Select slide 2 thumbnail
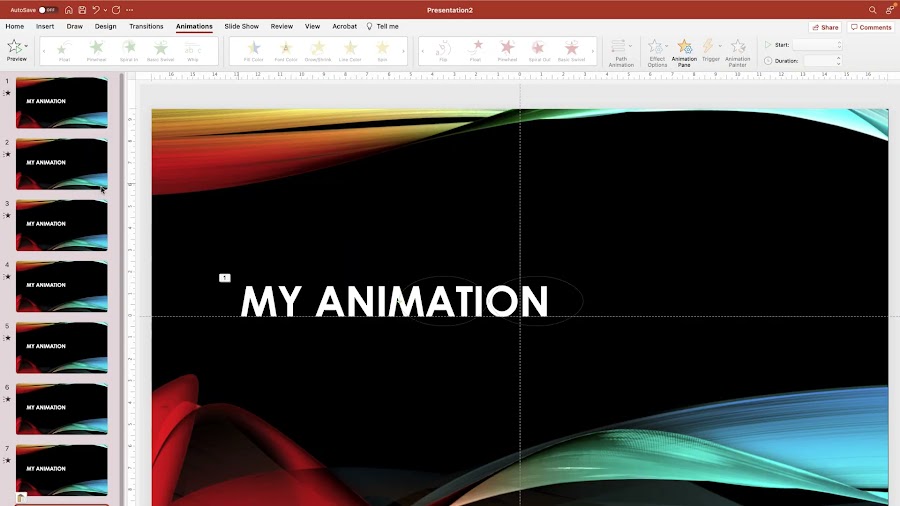This screenshot has width=900, height=506. pyautogui.click(x=61, y=164)
